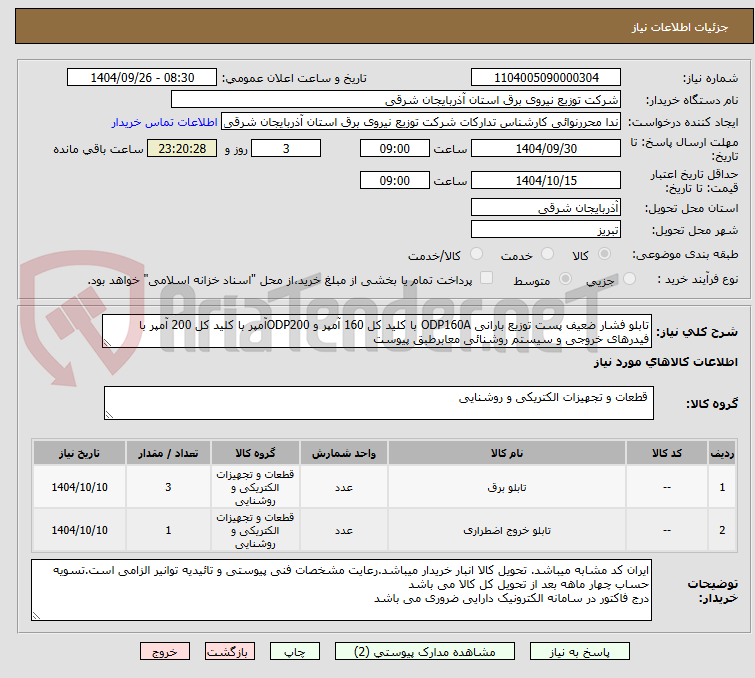Viewport: 755px width, 678px height.
Task: Click the تابلو خروج اضطراری item name cell
Action: coord(507,530)
